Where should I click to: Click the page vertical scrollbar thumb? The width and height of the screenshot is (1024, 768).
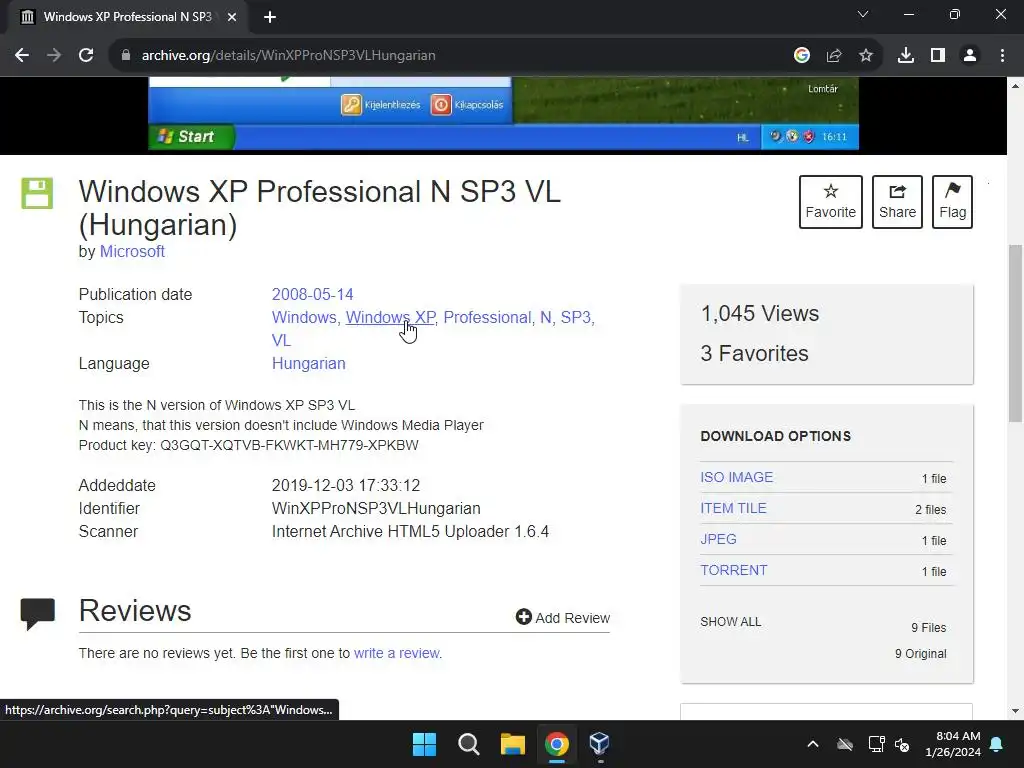(1015, 333)
